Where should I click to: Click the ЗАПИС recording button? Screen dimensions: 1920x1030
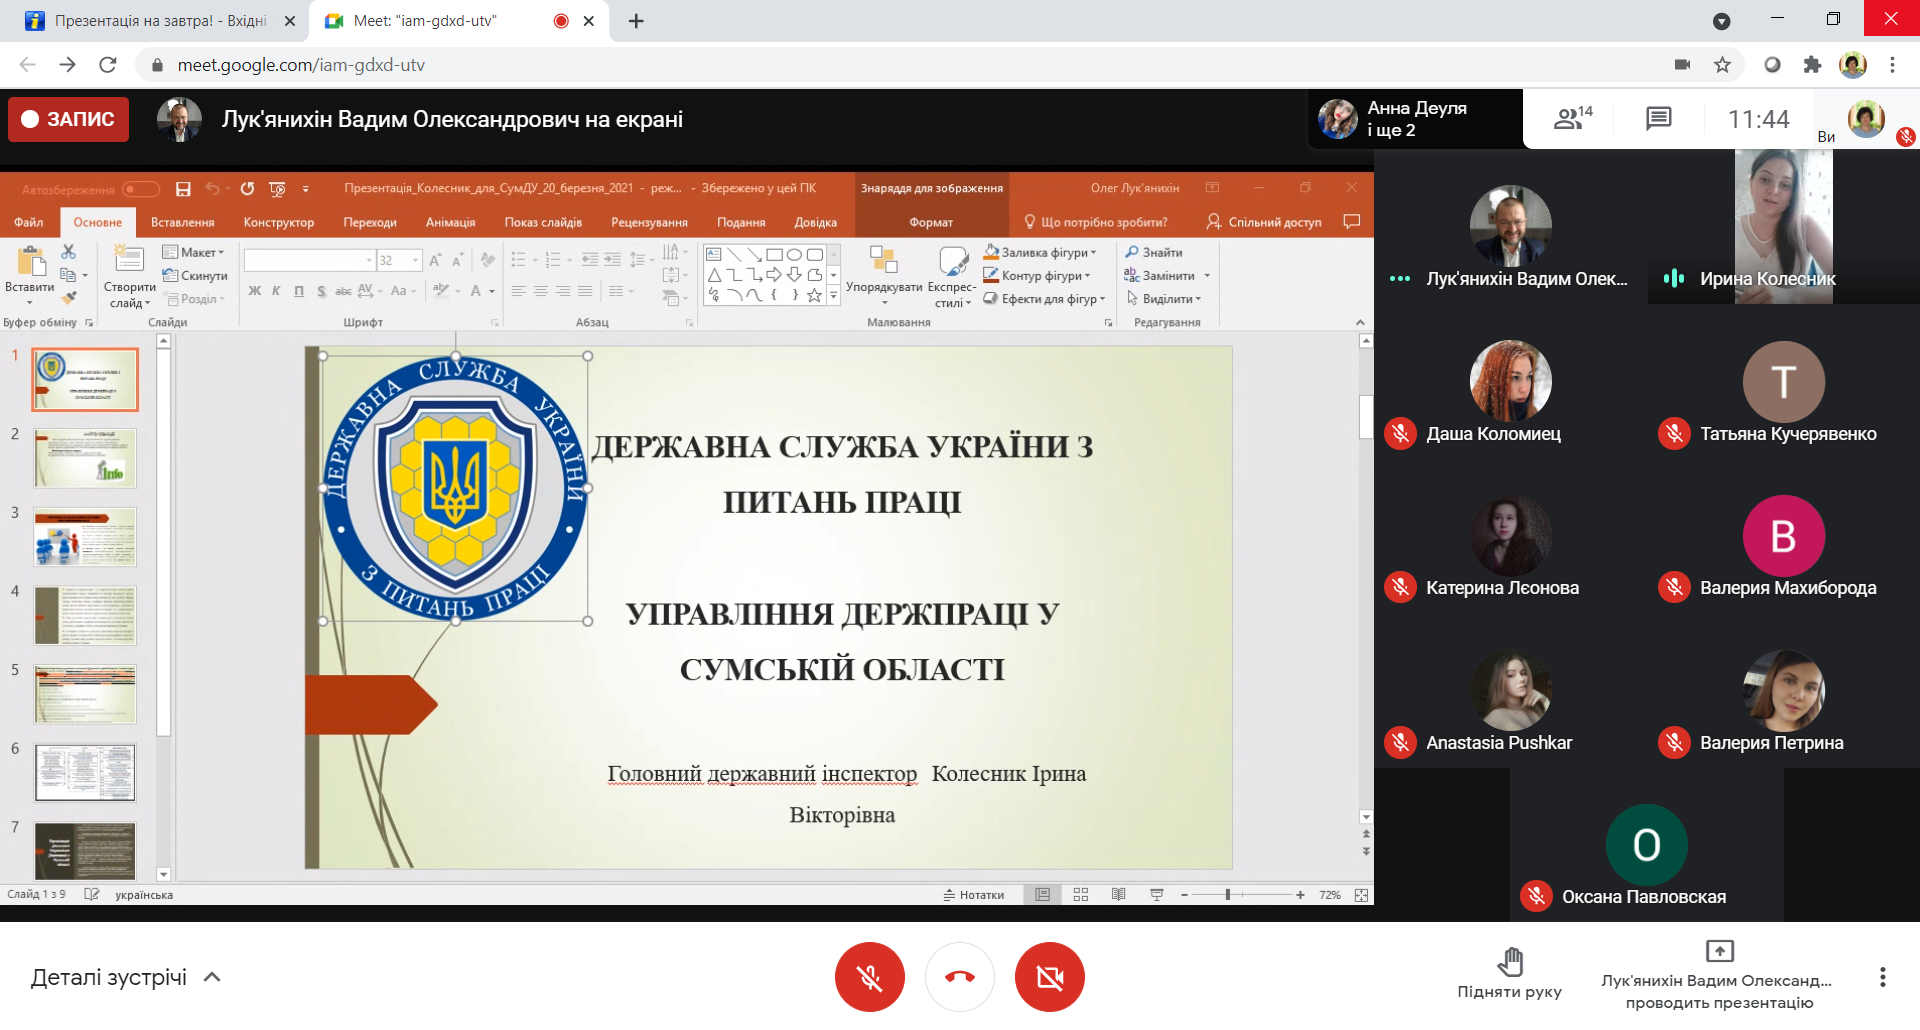(x=69, y=119)
